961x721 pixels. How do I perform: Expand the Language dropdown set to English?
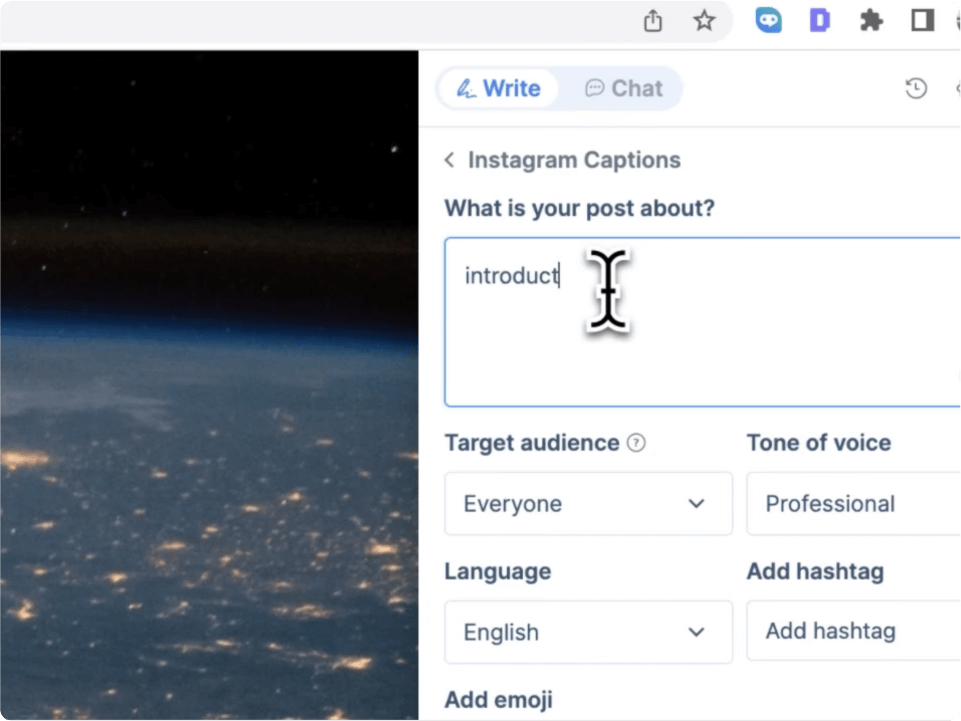click(588, 632)
